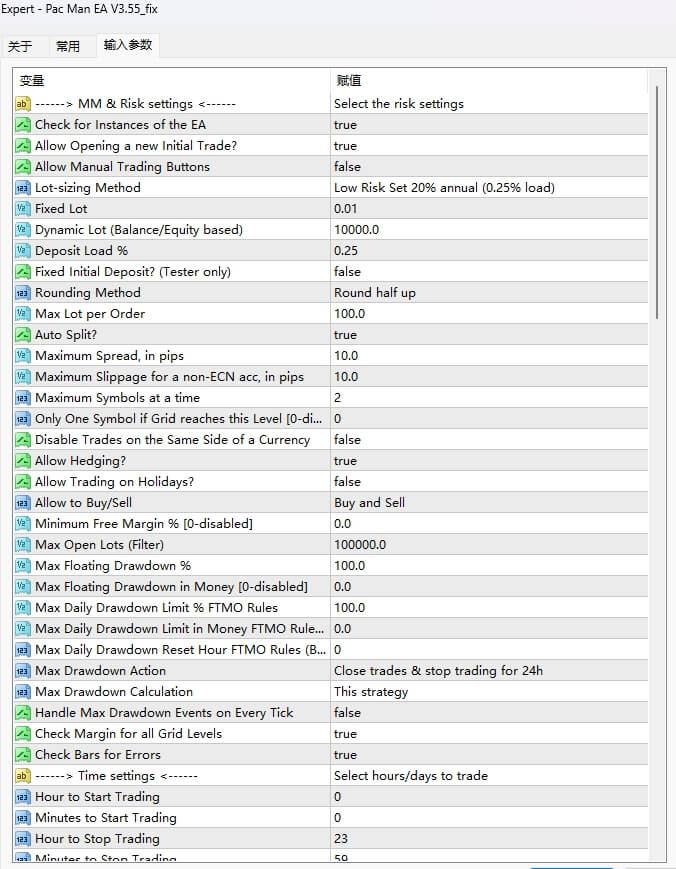Image resolution: width=676 pixels, height=869 pixels.
Task: Click the icon beside Lot-sizing Method
Action: tap(23, 188)
